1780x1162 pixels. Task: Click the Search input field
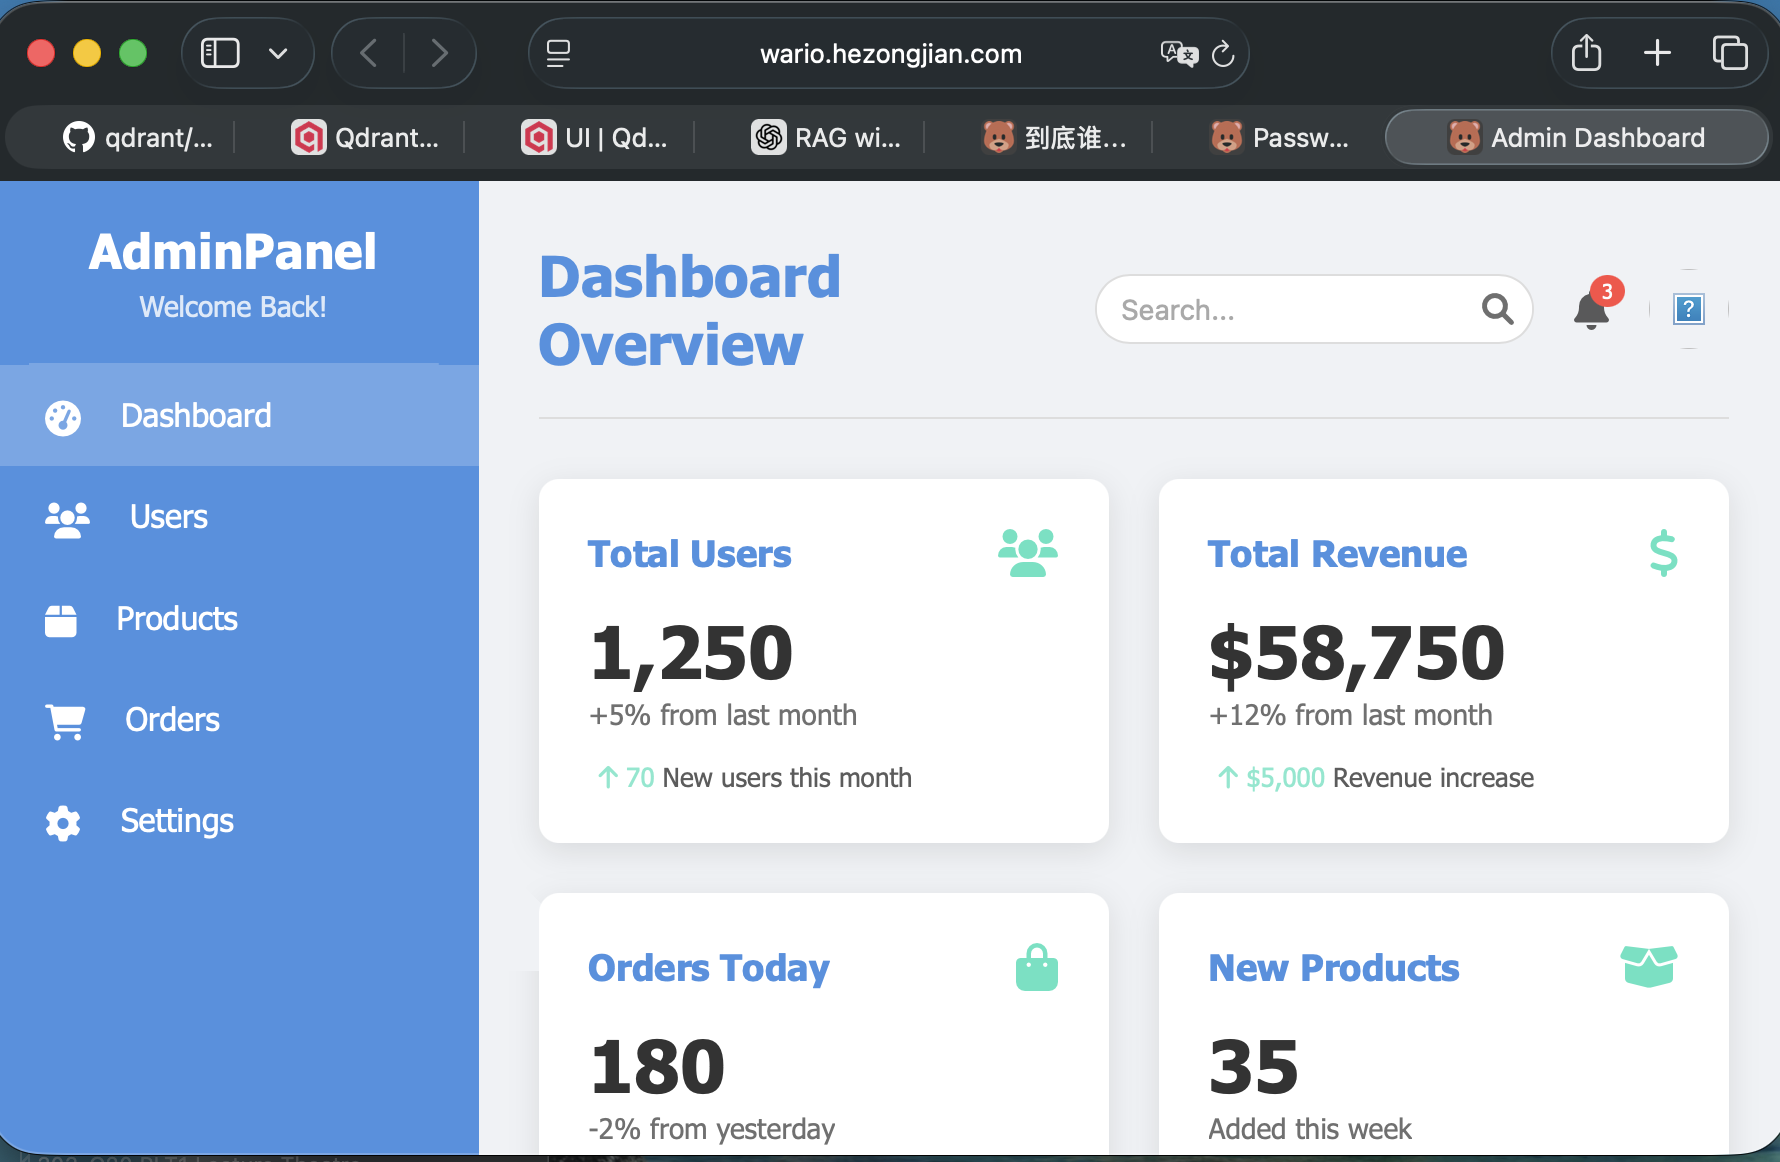pyautogui.click(x=1290, y=310)
